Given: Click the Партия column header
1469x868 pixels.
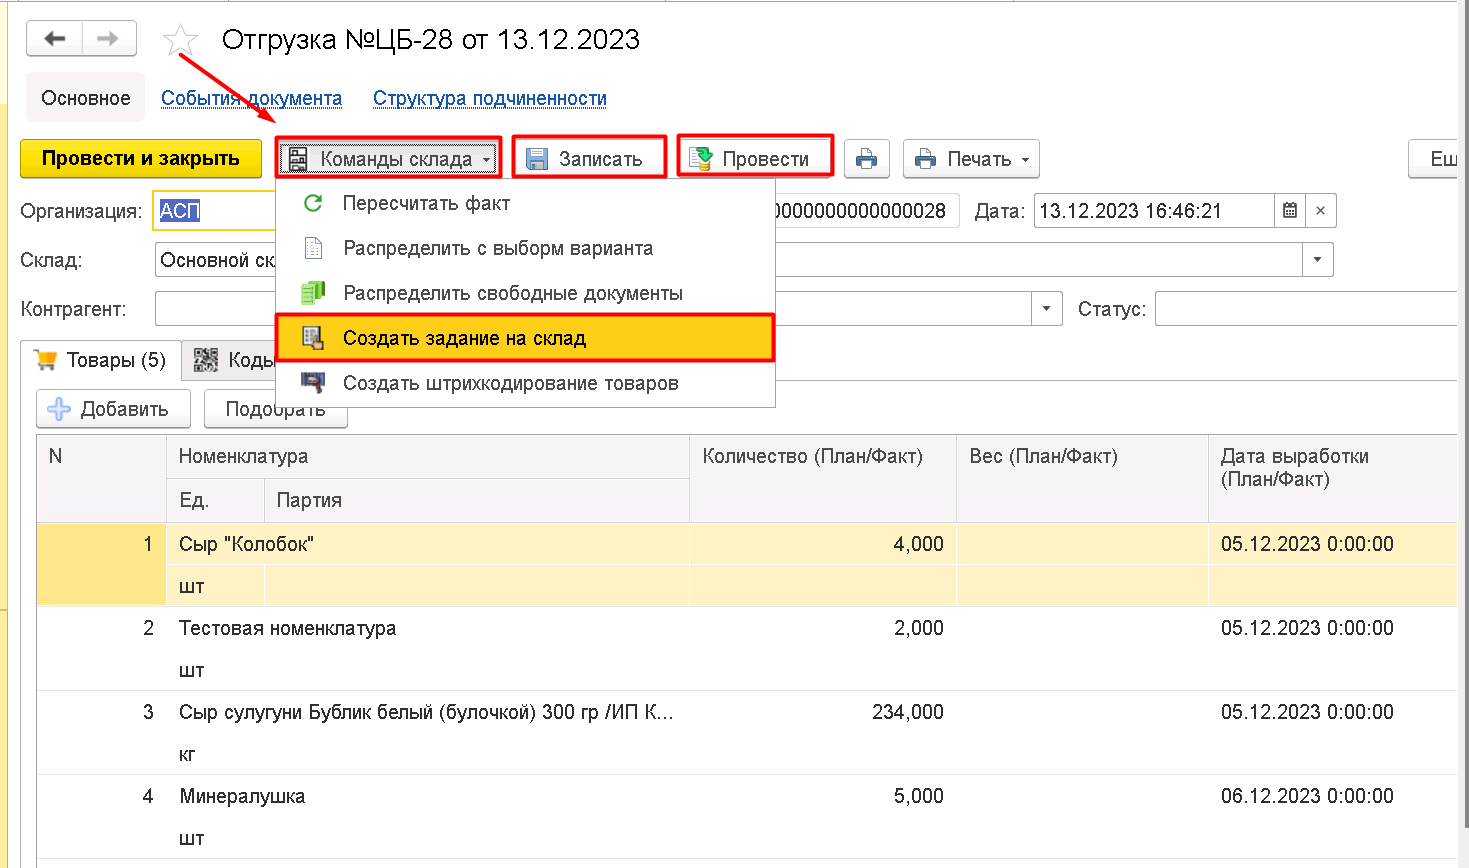Looking at the screenshot, I should pyautogui.click(x=477, y=500).
